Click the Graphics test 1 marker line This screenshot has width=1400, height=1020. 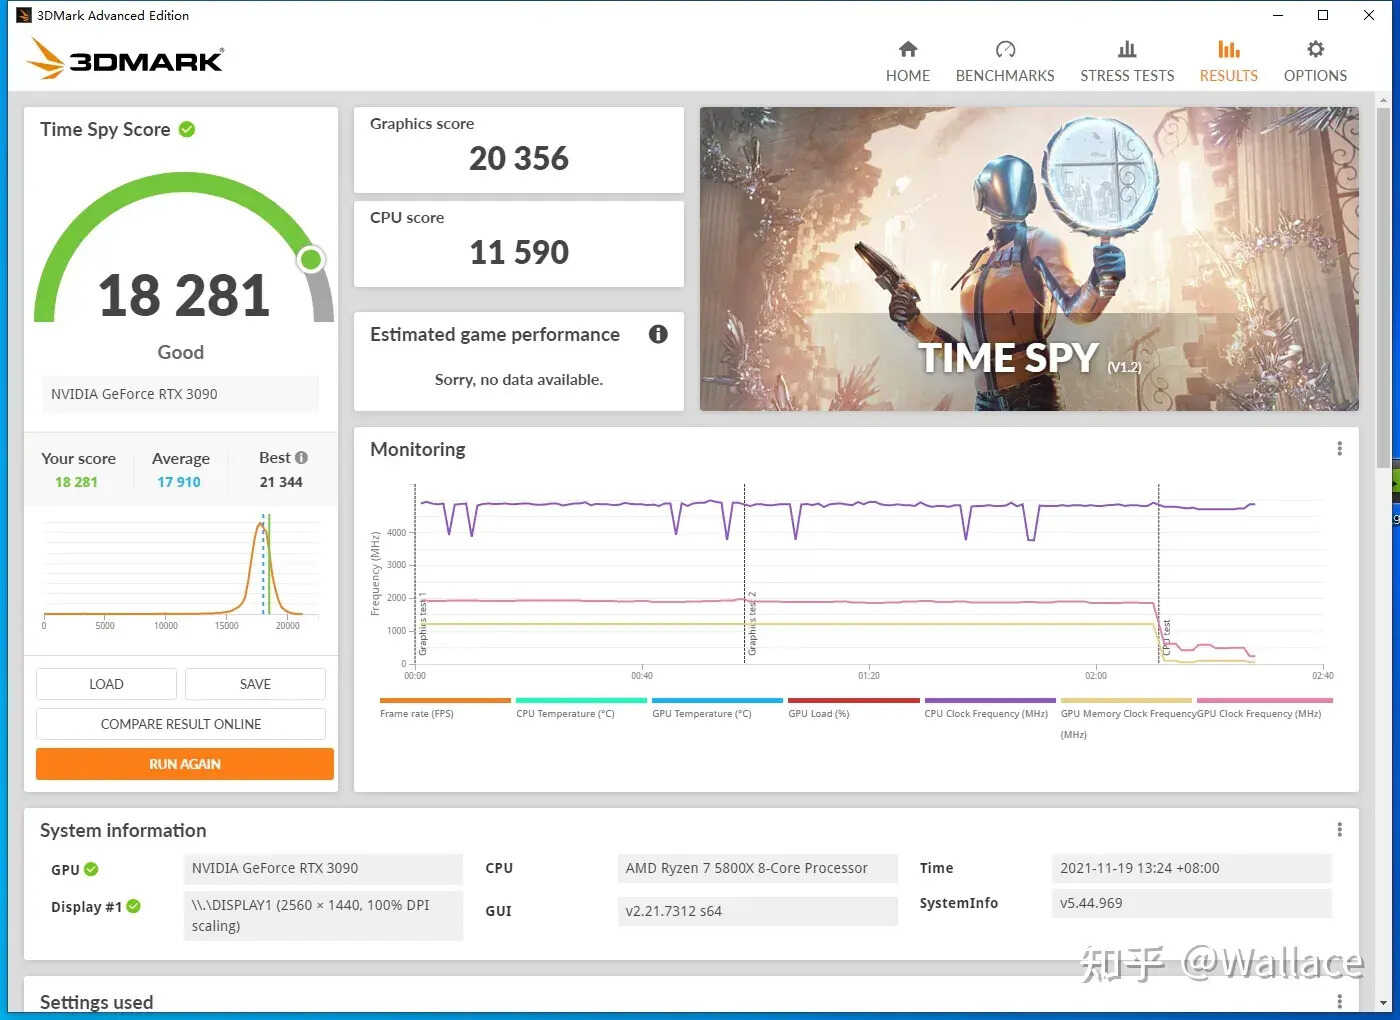[415, 572]
